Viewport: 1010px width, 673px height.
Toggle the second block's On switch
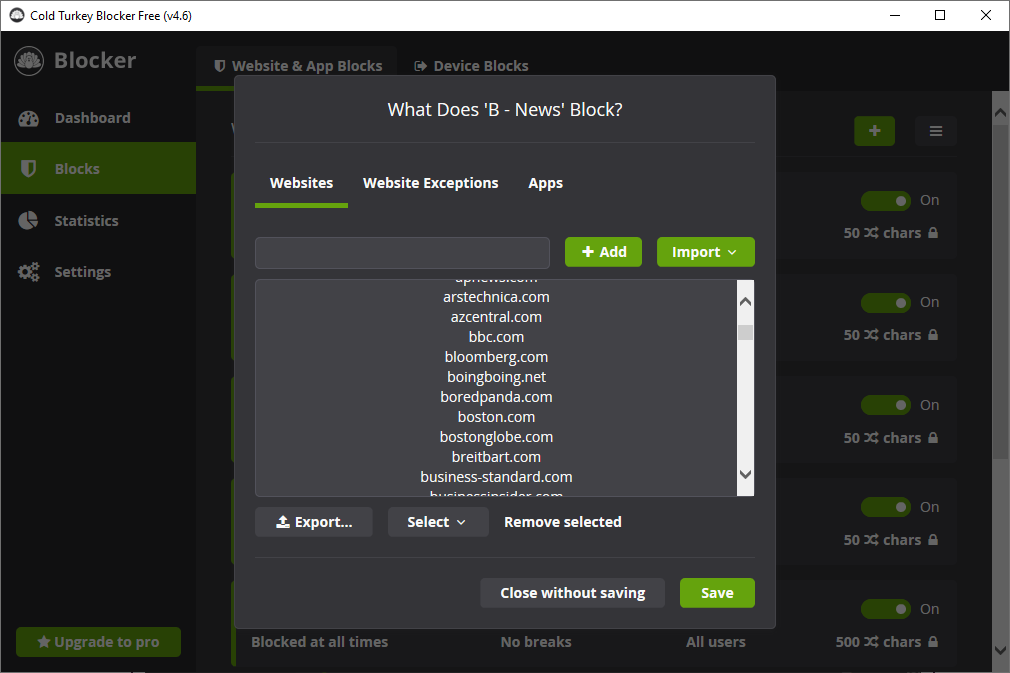pyautogui.click(x=886, y=303)
